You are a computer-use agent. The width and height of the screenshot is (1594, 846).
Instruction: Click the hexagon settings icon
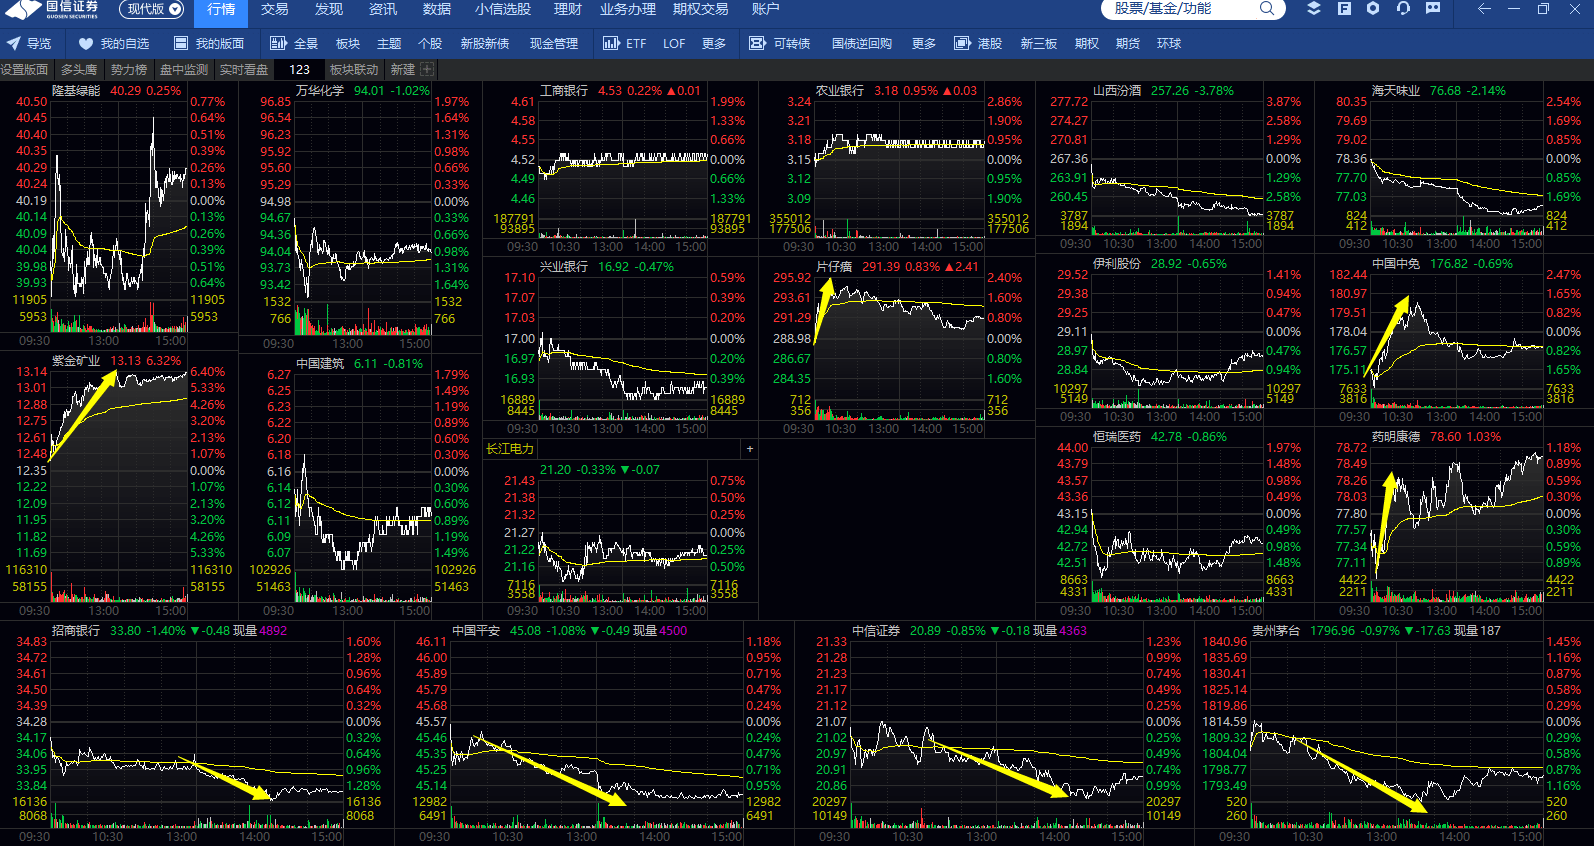click(x=1373, y=9)
